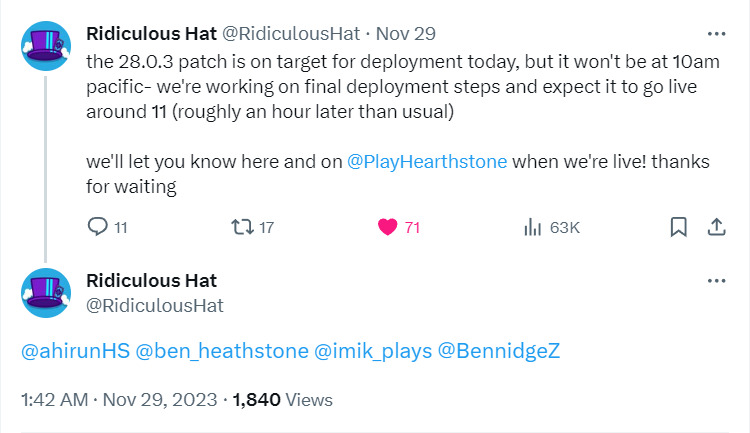This screenshot has height=433, width=750.
Task: Open the first tweet's three-dot menu
Action: (717, 34)
